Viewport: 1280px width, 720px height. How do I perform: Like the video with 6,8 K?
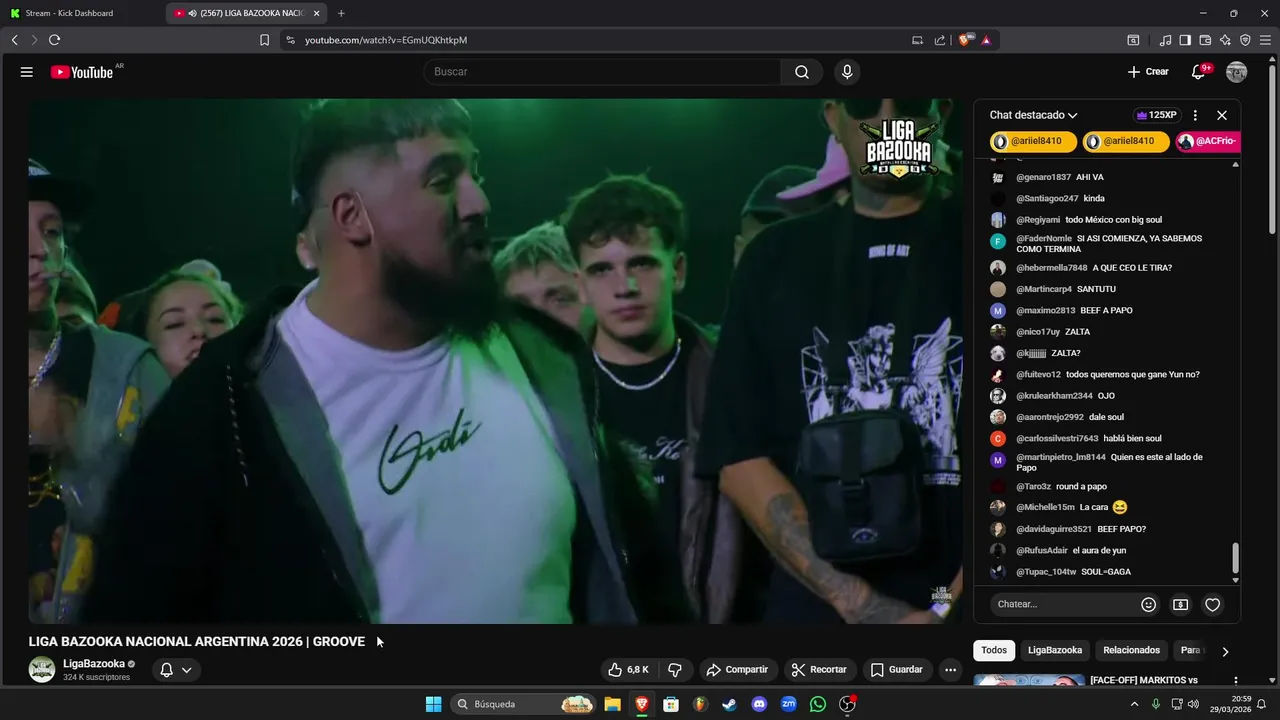(x=629, y=670)
